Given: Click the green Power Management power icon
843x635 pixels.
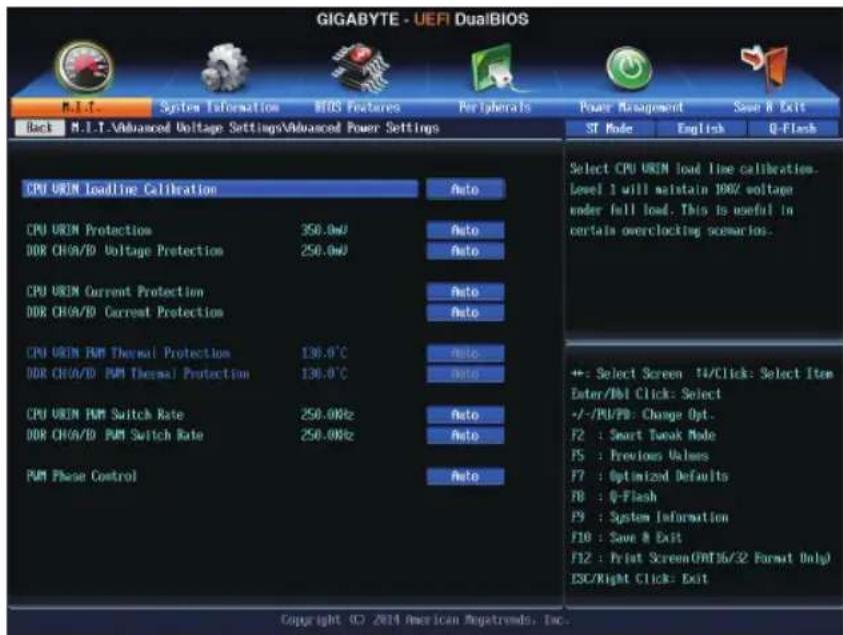Looking at the screenshot, I should tap(629, 68).
